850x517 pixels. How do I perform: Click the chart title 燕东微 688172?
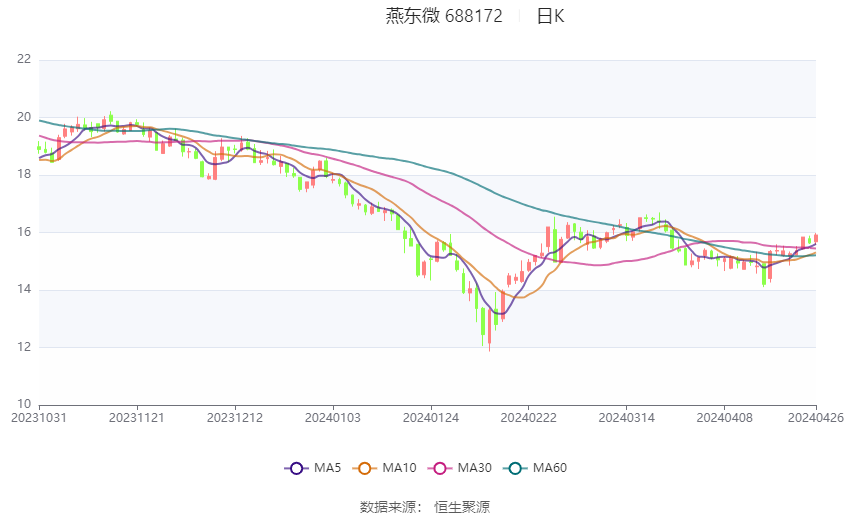pyautogui.click(x=444, y=16)
